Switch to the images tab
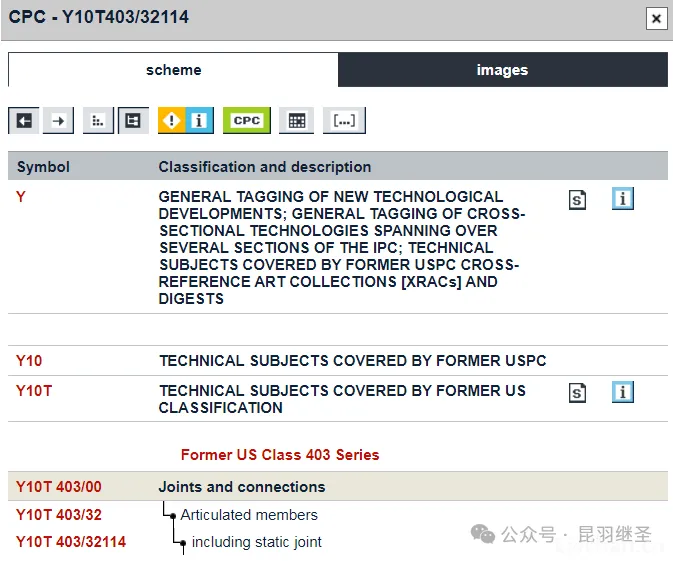This screenshot has width=673, height=561. pos(502,70)
